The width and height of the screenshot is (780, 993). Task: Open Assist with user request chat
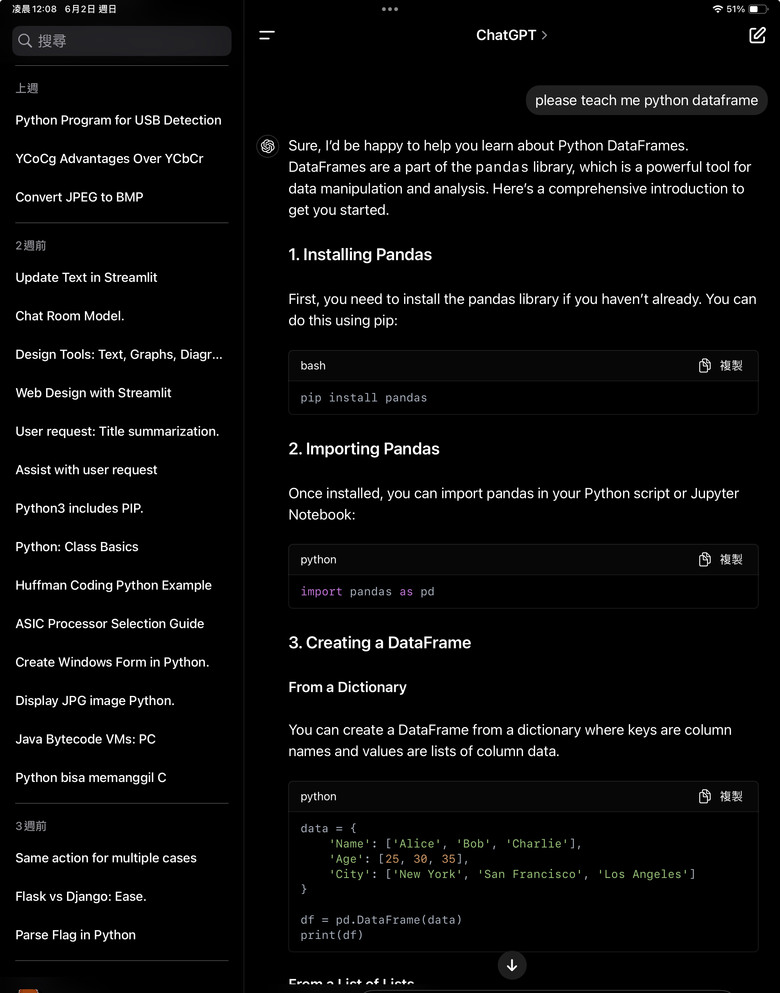pos(86,470)
